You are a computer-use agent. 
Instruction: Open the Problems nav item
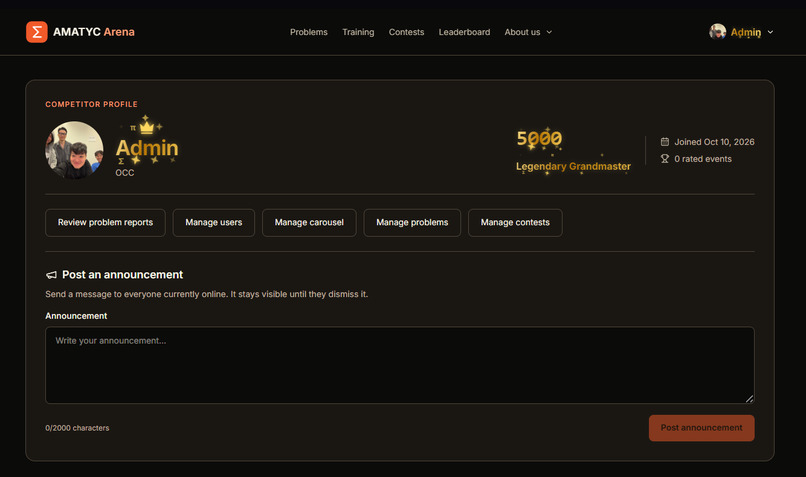point(308,32)
